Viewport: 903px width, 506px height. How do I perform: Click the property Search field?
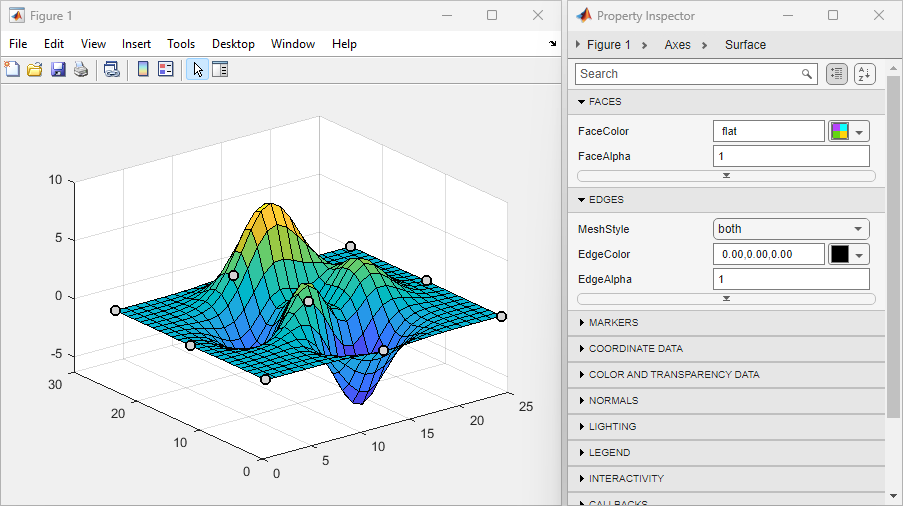688,74
